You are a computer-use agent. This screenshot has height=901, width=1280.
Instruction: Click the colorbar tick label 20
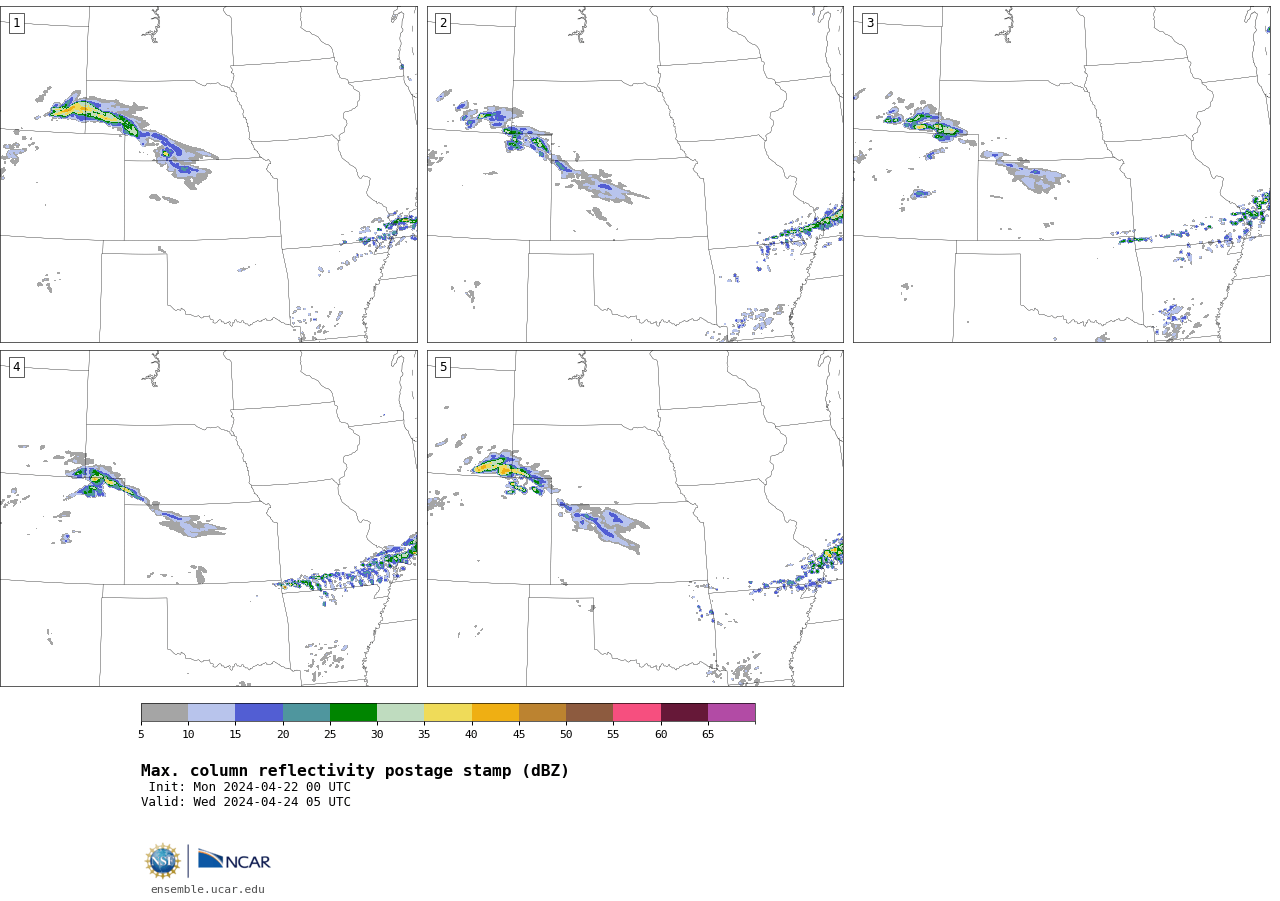click(283, 735)
